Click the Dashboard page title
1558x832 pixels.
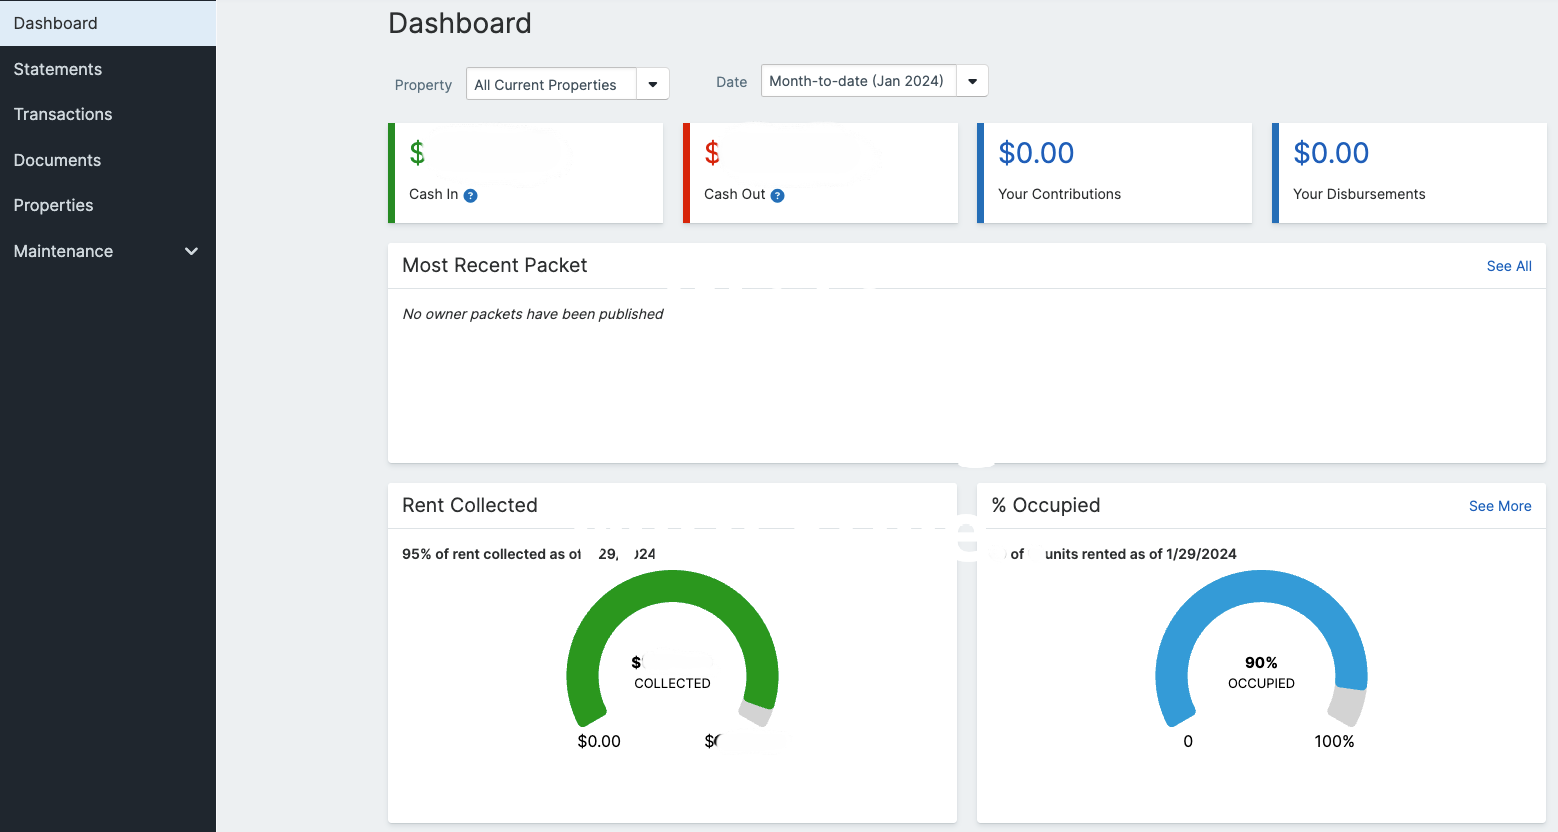click(x=460, y=23)
